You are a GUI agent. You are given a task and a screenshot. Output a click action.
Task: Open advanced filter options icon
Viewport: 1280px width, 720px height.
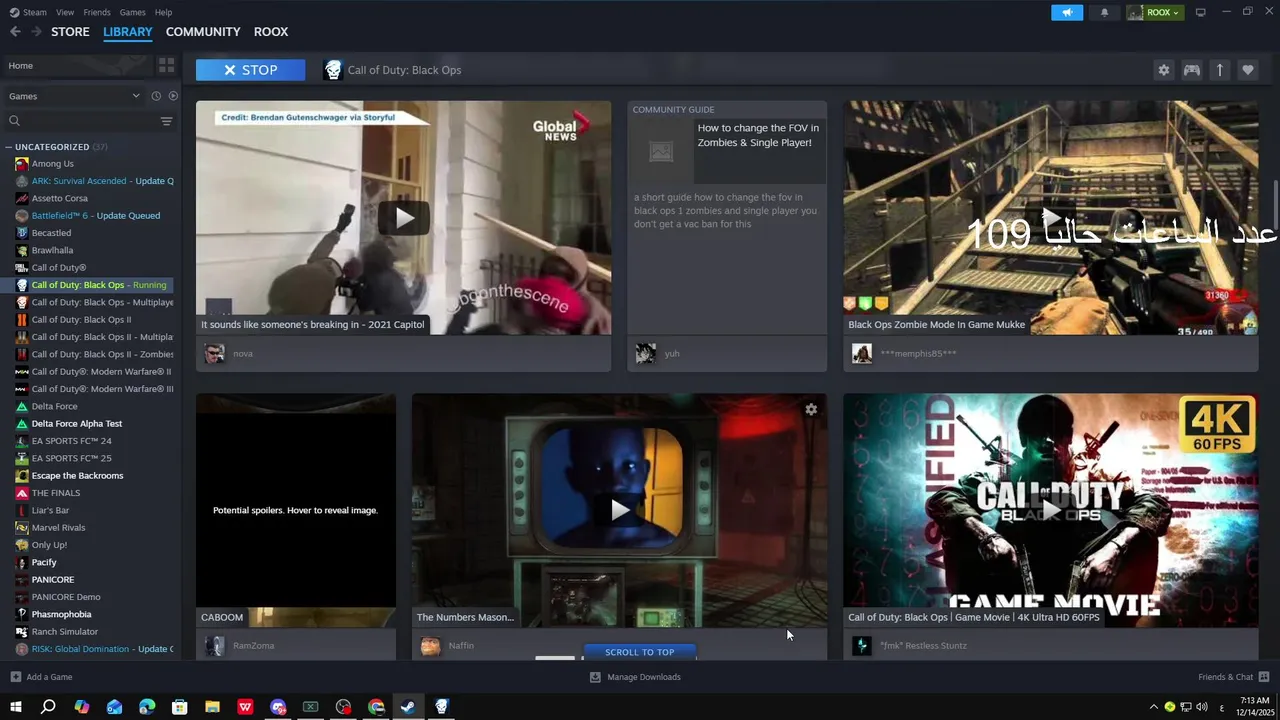point(166,121)
